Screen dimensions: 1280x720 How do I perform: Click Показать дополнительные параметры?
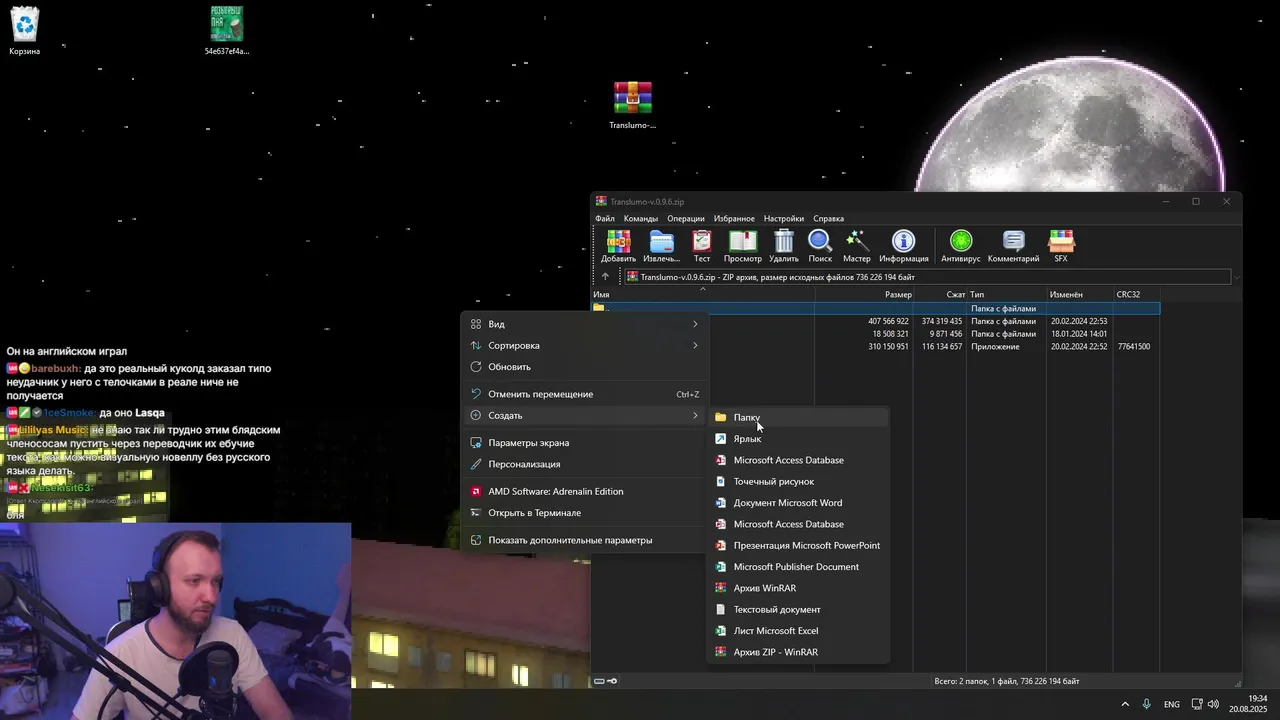pos(585,540)
